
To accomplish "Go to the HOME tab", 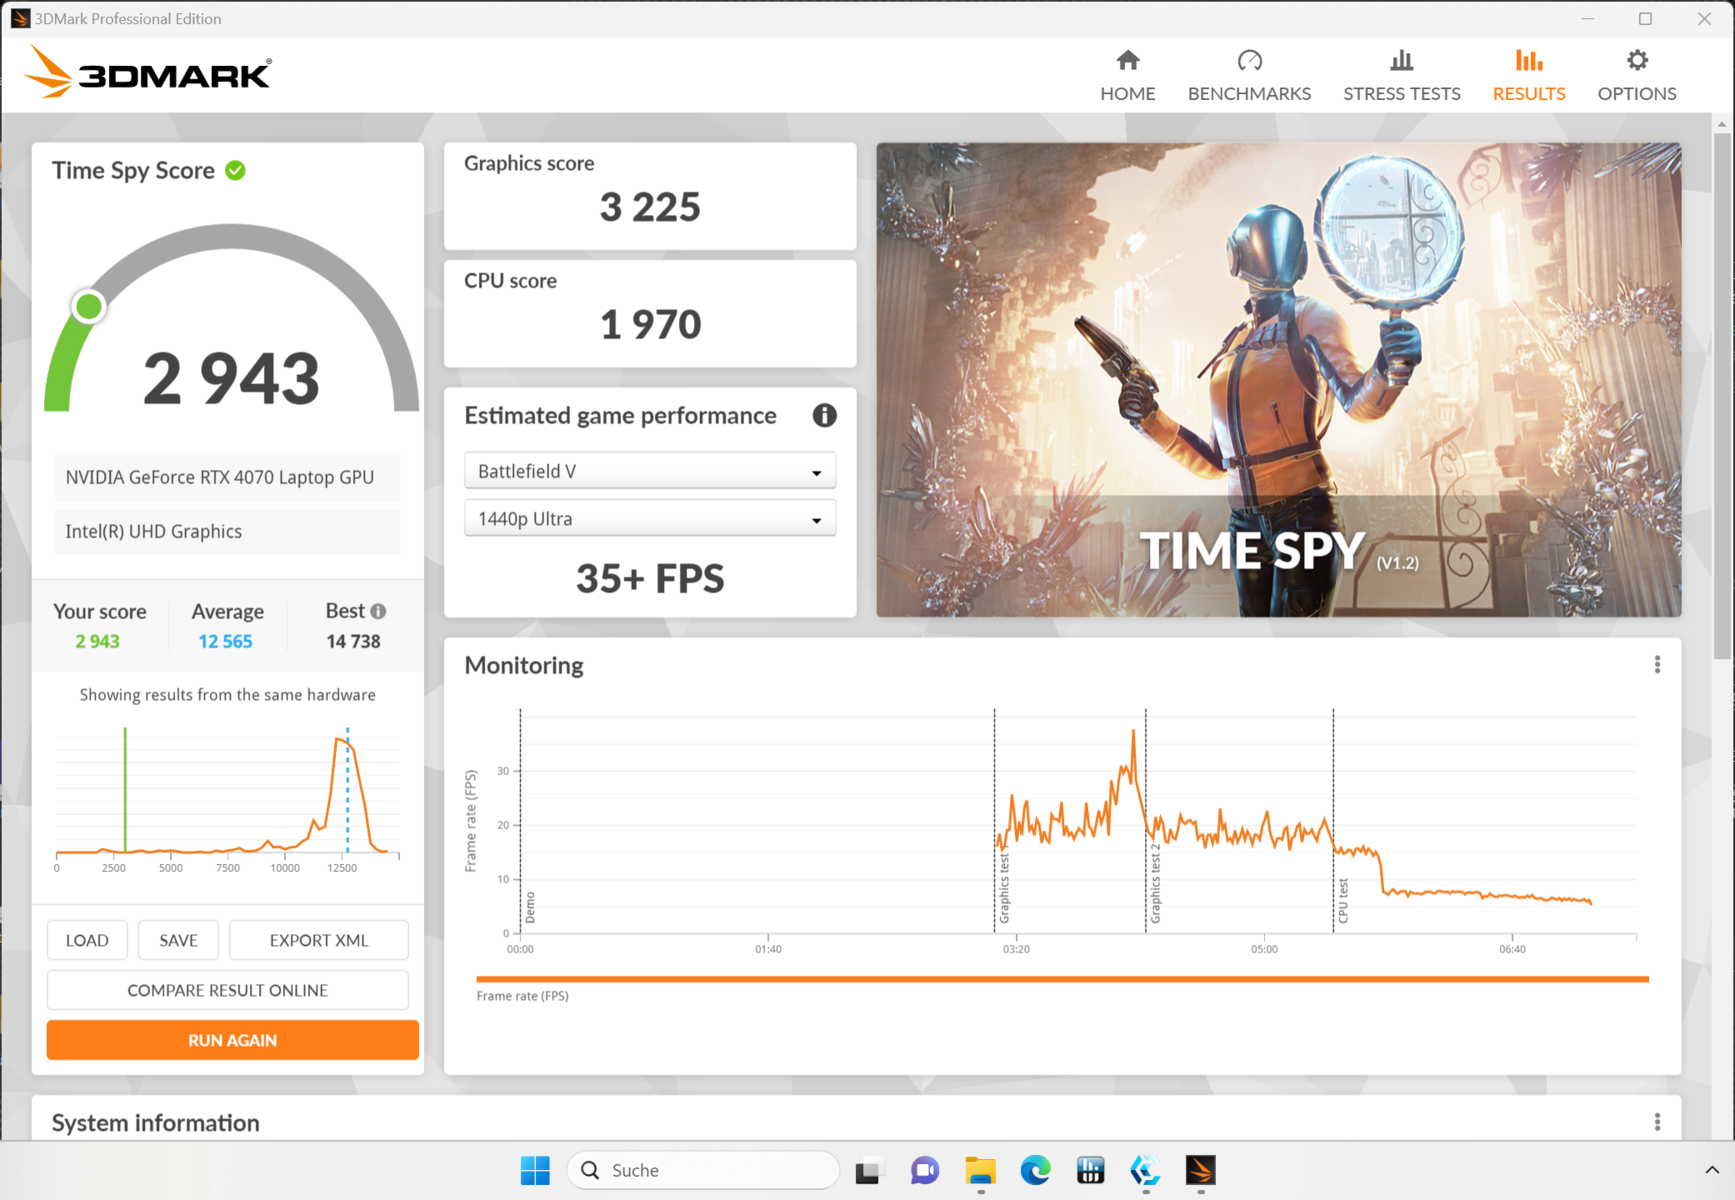I will click(1127, 76).
